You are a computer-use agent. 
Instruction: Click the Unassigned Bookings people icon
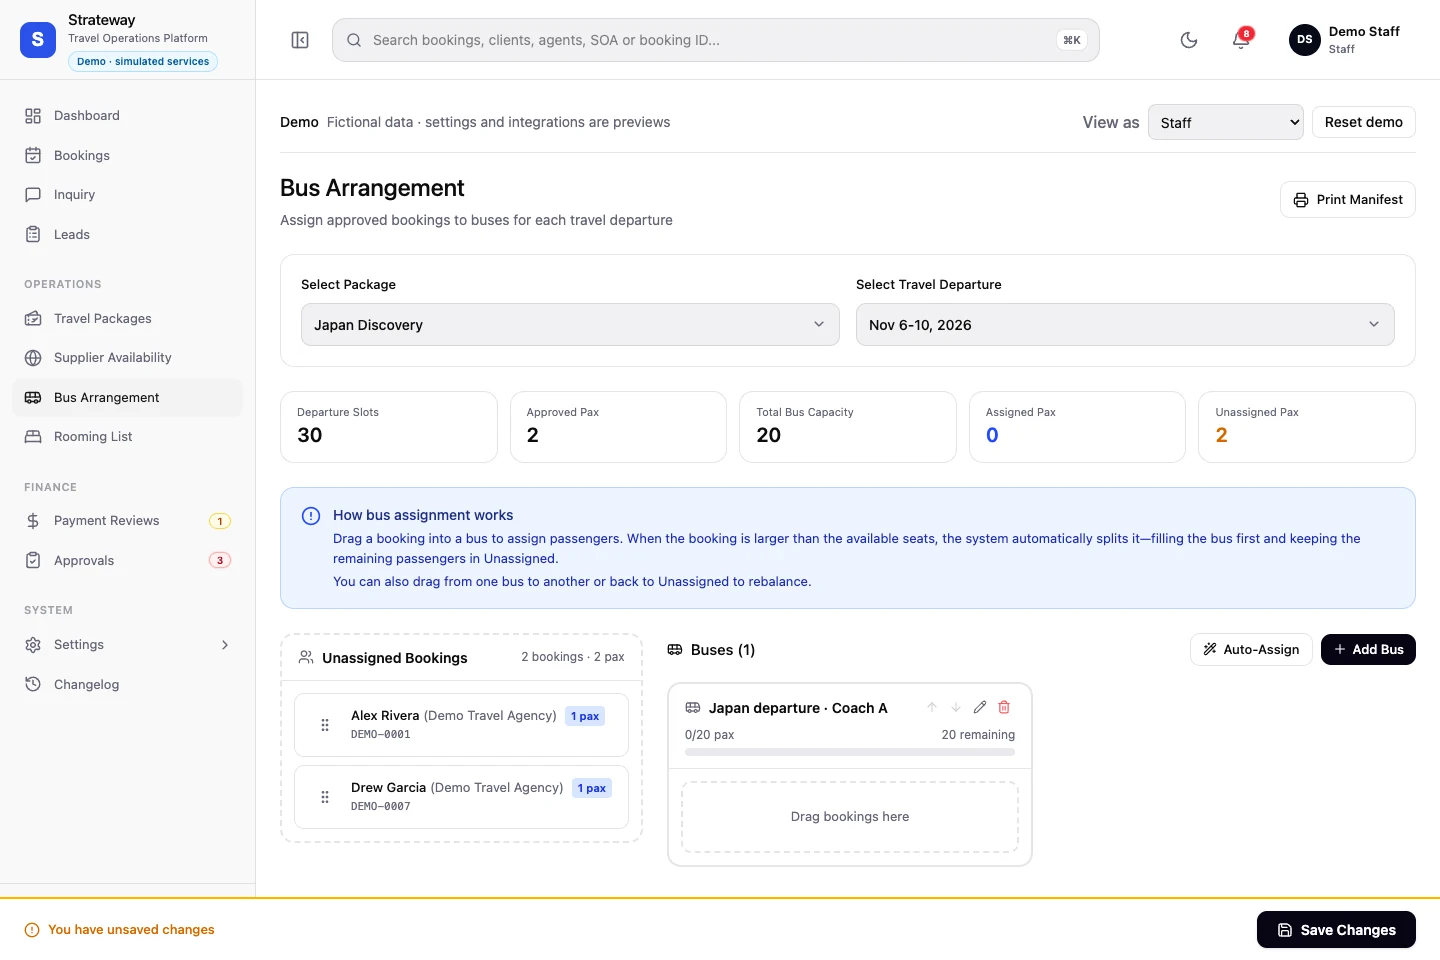click(306, 657)
